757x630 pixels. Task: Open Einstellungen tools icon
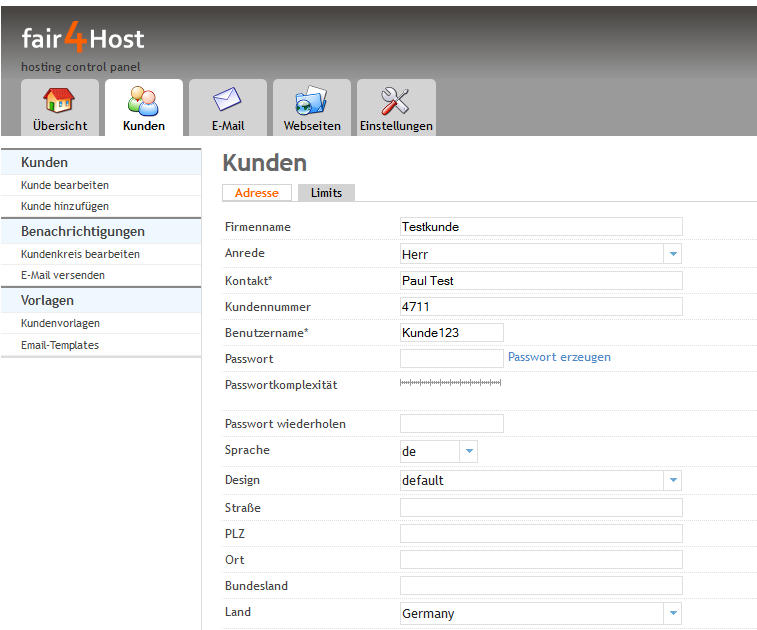[396, 101]
